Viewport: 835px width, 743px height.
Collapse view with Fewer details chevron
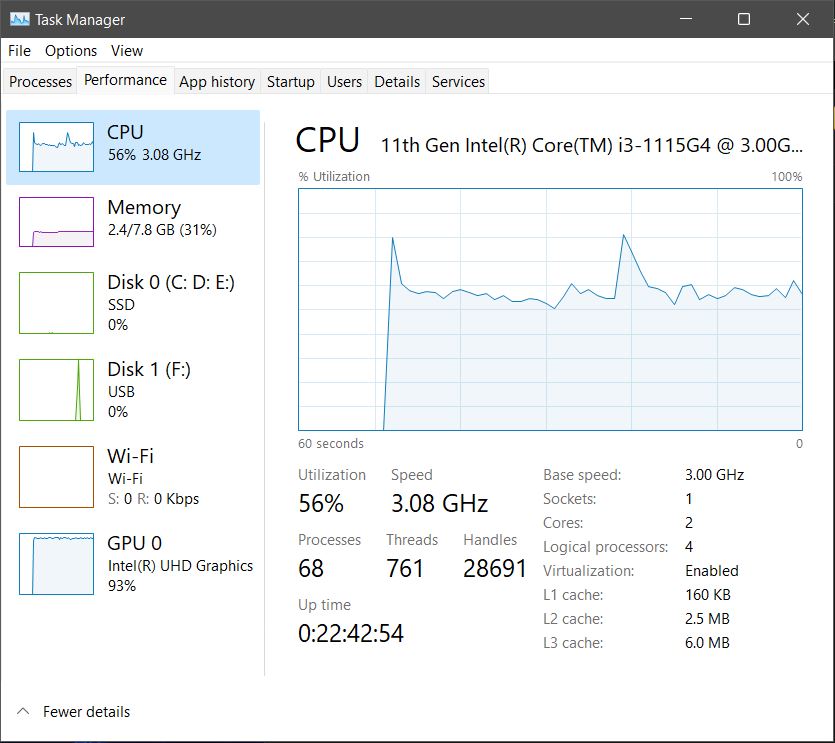(x=23, y=712)
